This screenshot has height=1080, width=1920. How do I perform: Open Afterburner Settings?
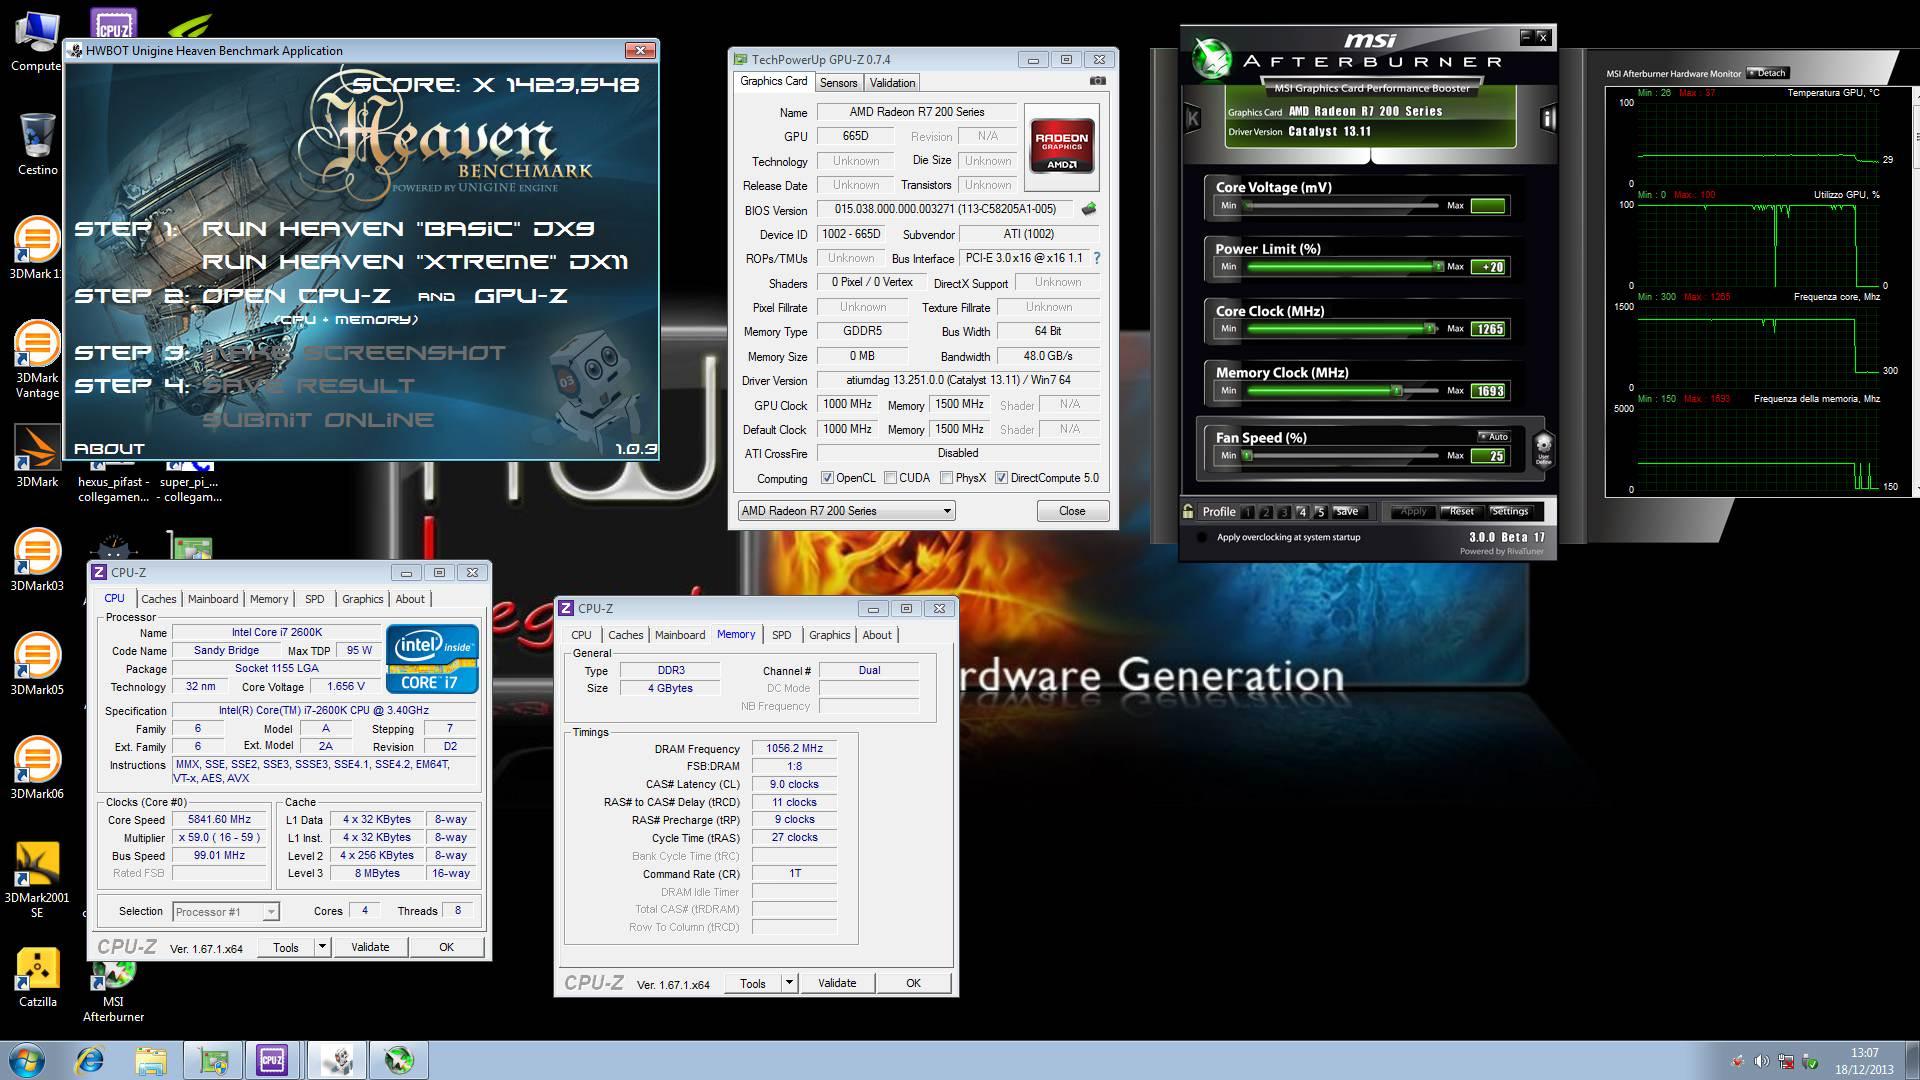tap(1509, 511)
